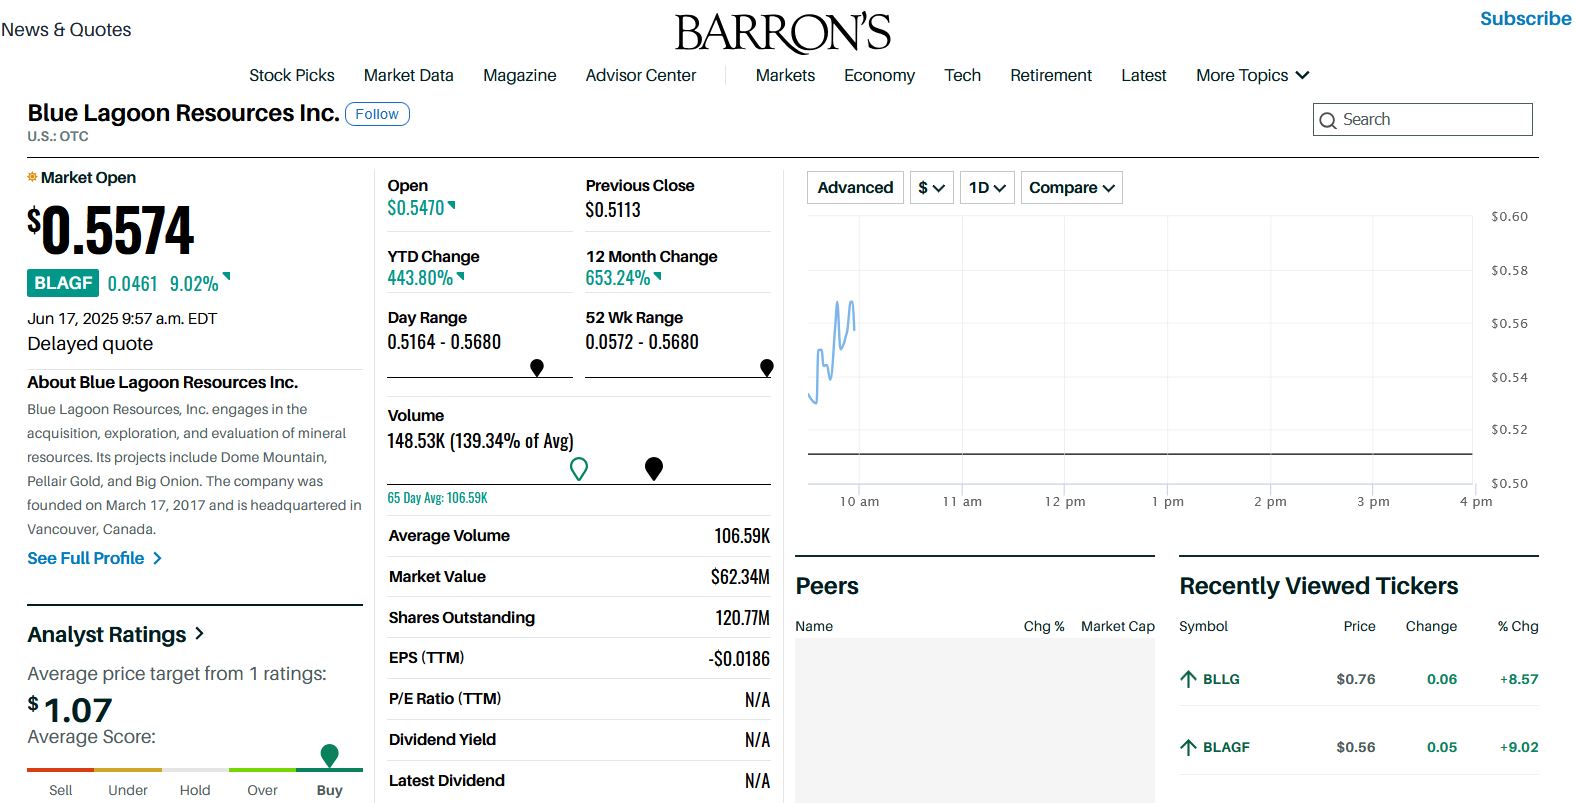Click the Day Range marker dot
This screenshot has width=1576, height=803.
coord(537,368)
